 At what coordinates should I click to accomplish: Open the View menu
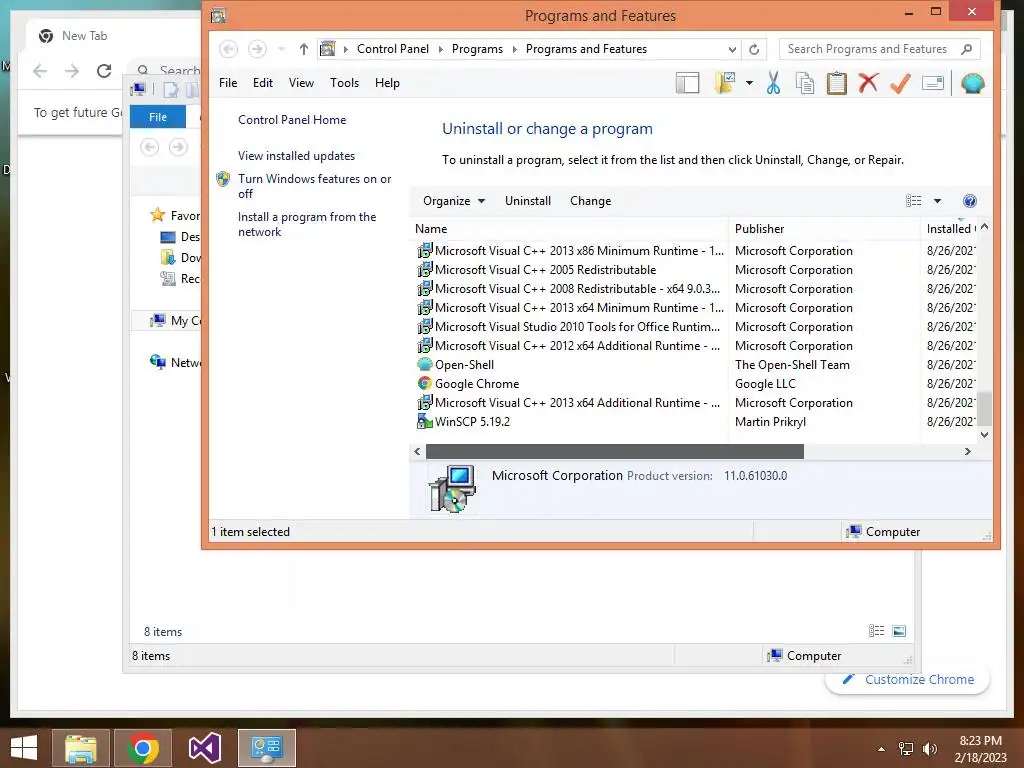(301, 83)
